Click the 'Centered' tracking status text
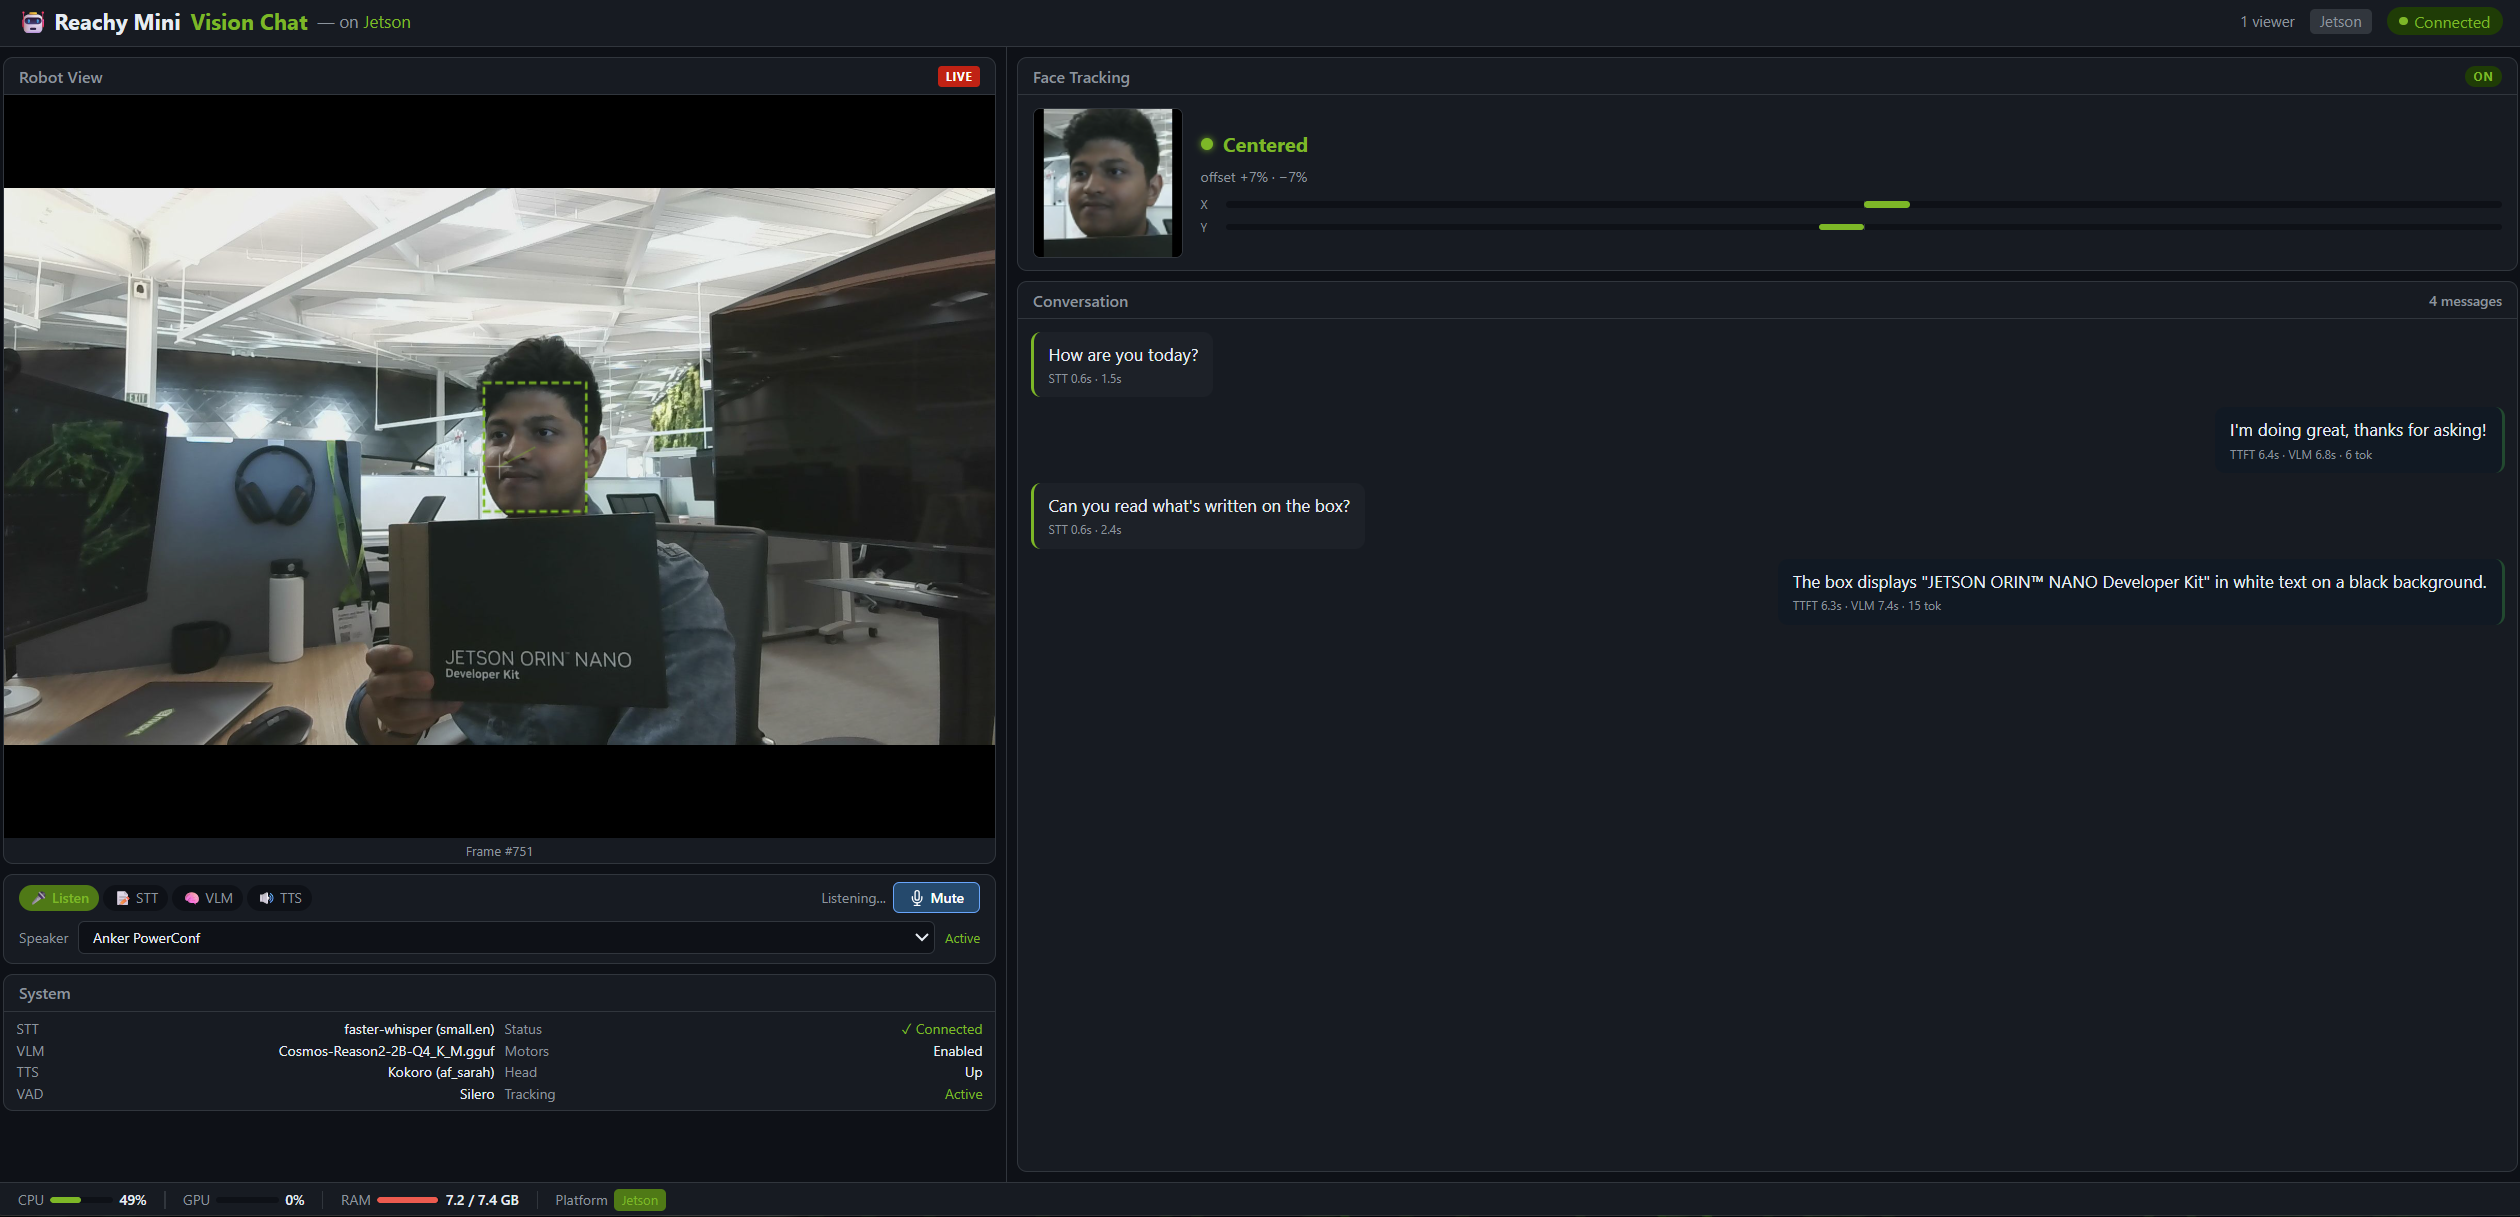 (x=1265, y=145)
